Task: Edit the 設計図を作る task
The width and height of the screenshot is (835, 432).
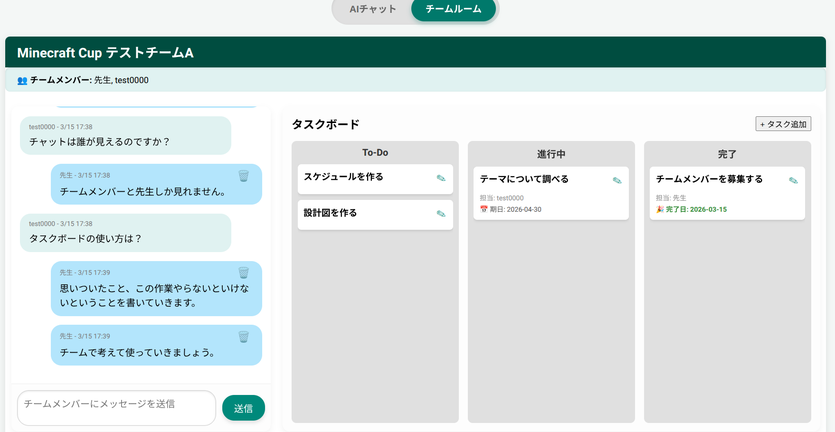Action: pyautogui.click(x=441, y=214)
